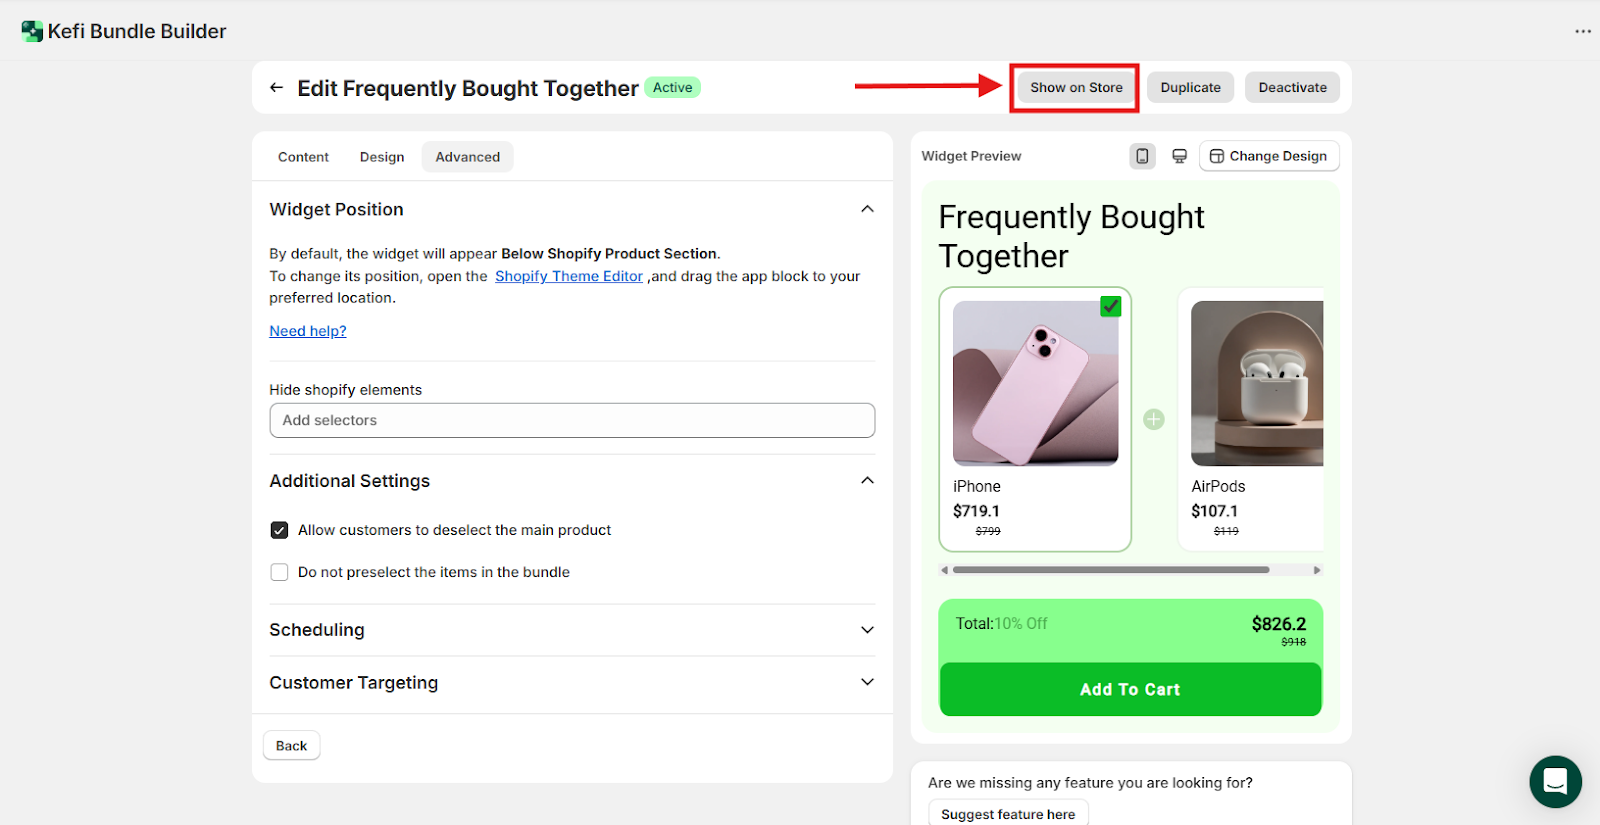Click the Show on Store button
The width and height of the screenshot is (1600, 825).
coord(1076,88)
